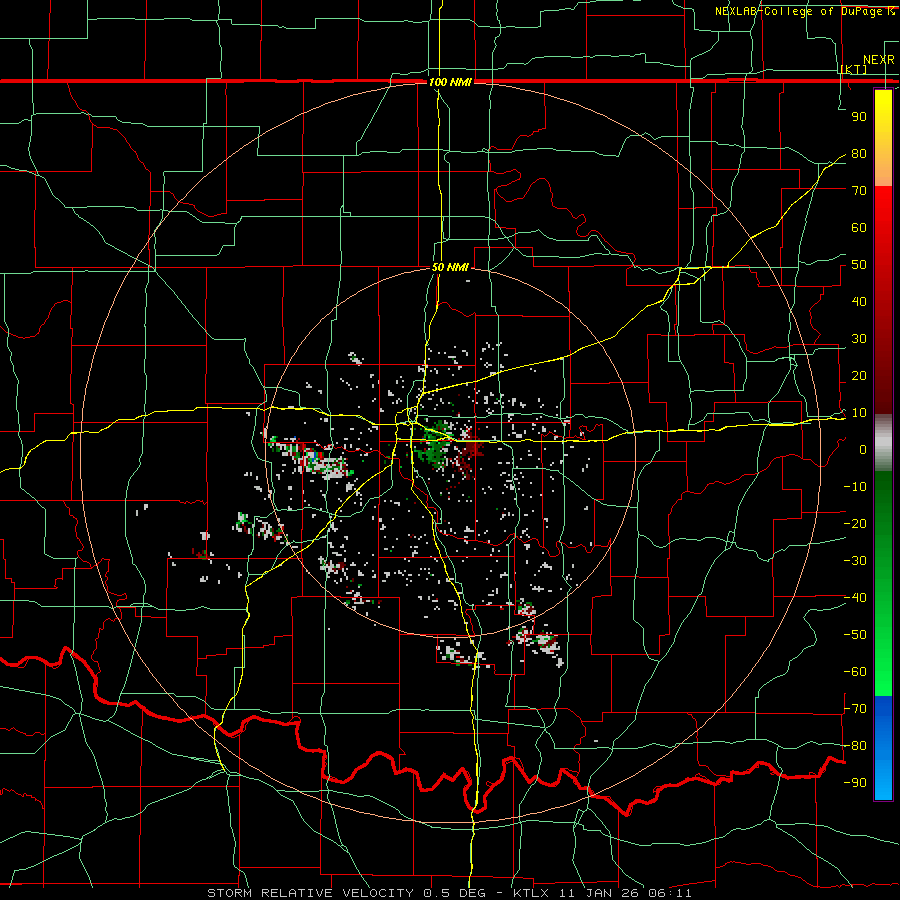The width and height of the screenshot is (900, 900).
Task: Click the -40 value on velocity scale
Action: [855, 598]
